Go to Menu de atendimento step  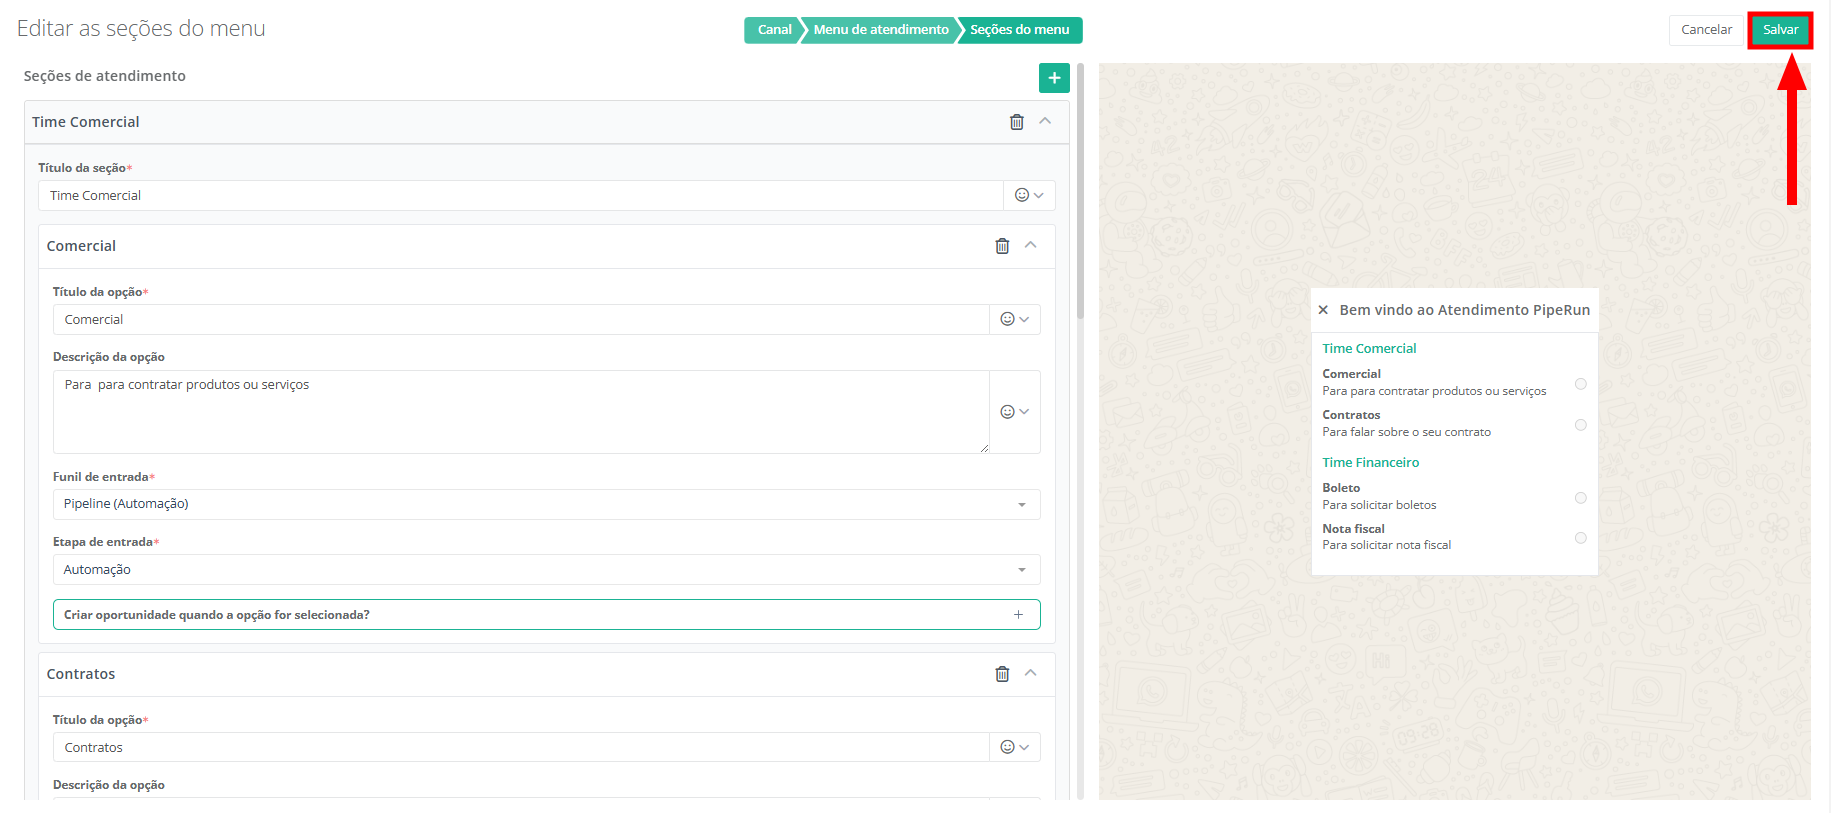click(880, 30)
